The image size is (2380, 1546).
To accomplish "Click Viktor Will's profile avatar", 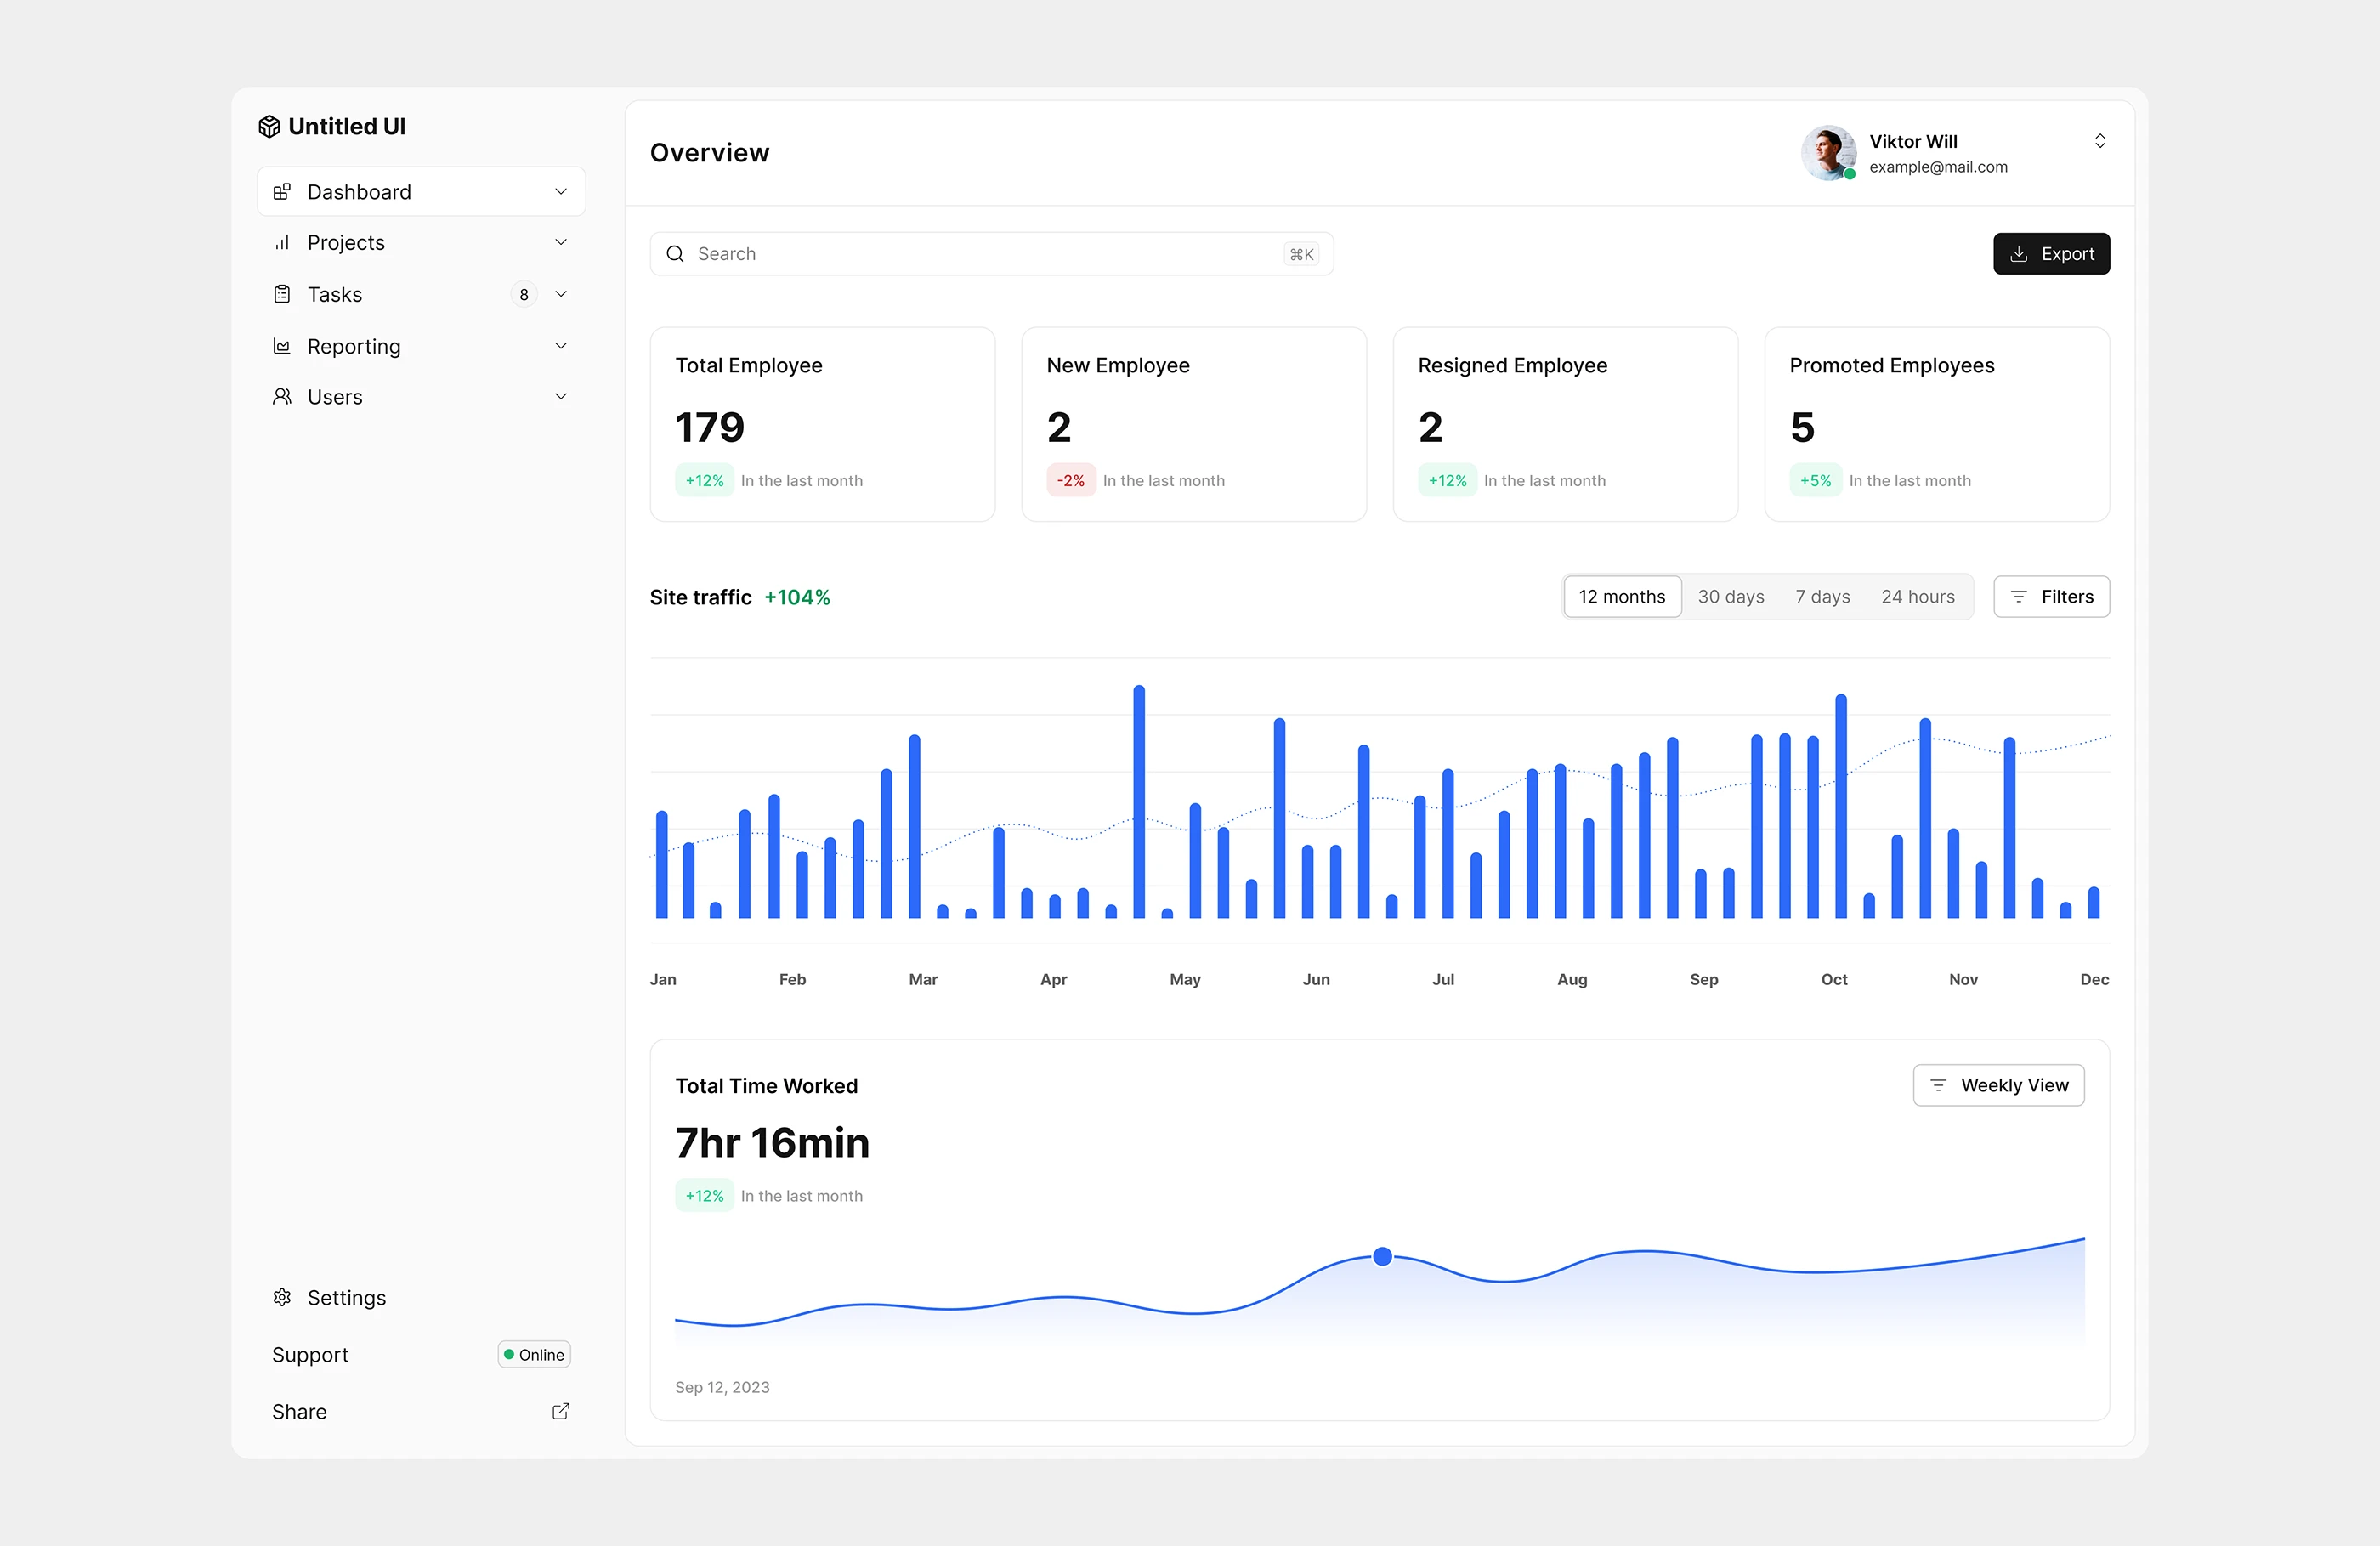I will click(1829, 153).
